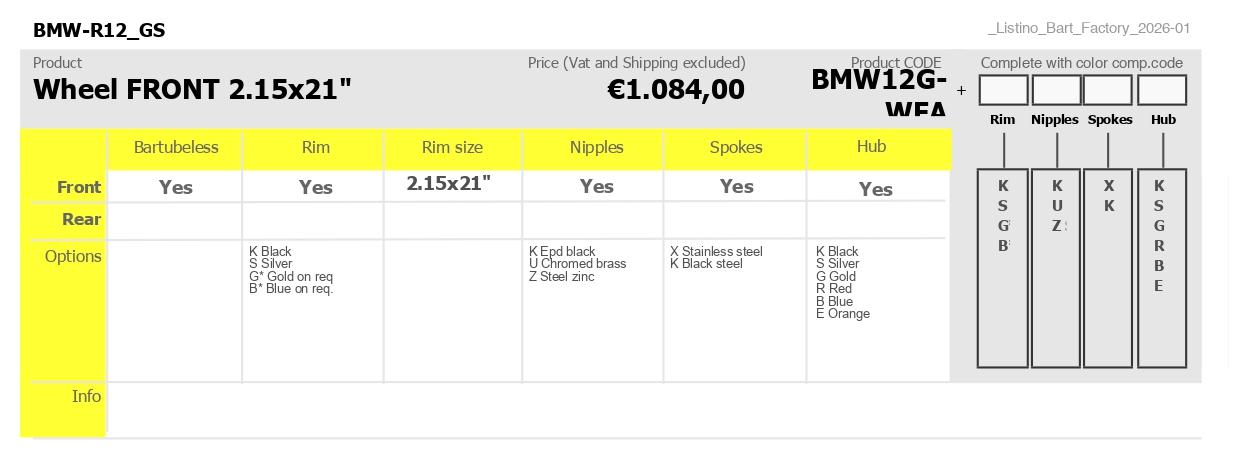Select the Nipples column header
The image size is (1240, 473).
597,148
